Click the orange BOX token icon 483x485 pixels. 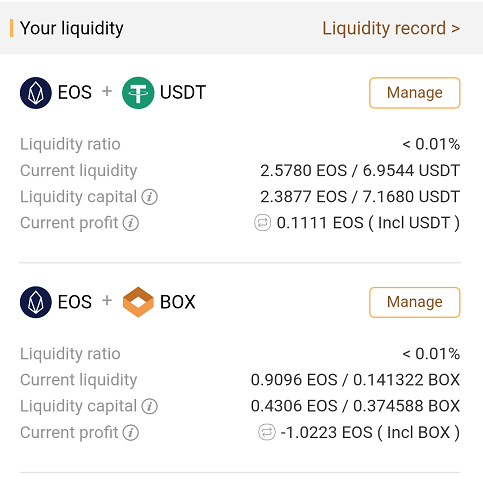138,302
